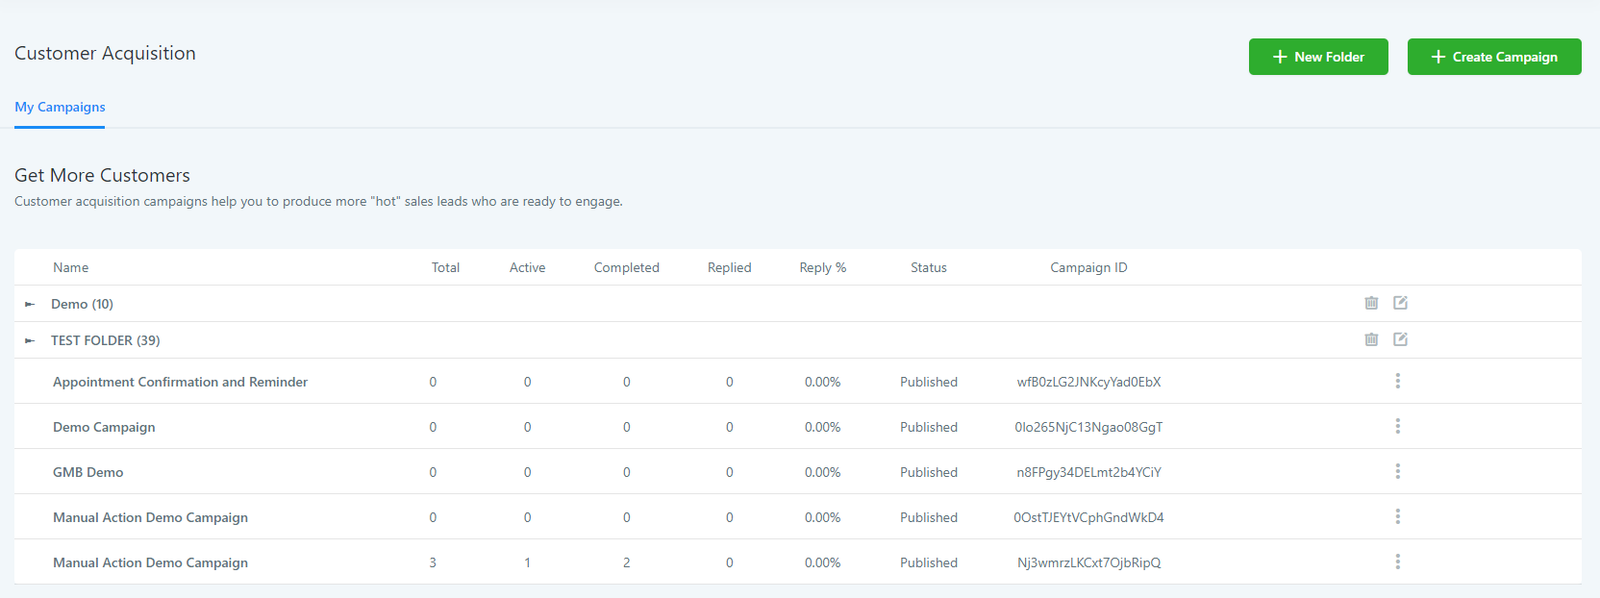This screenshot has width=1600, height=598.
Task: Open three-dot menu for Demo Campaign
Action: (x=1397, y=426)
